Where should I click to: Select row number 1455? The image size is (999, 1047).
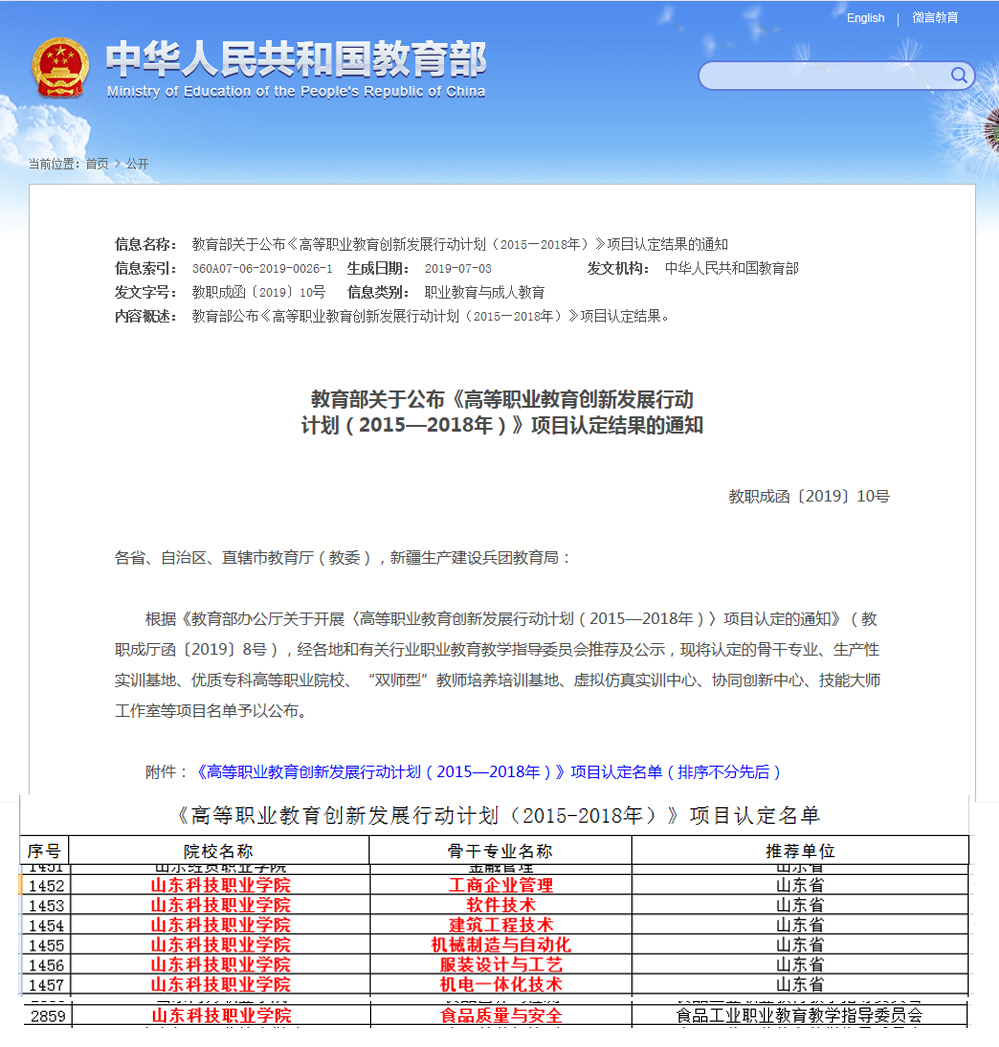(x=46, y=946)
